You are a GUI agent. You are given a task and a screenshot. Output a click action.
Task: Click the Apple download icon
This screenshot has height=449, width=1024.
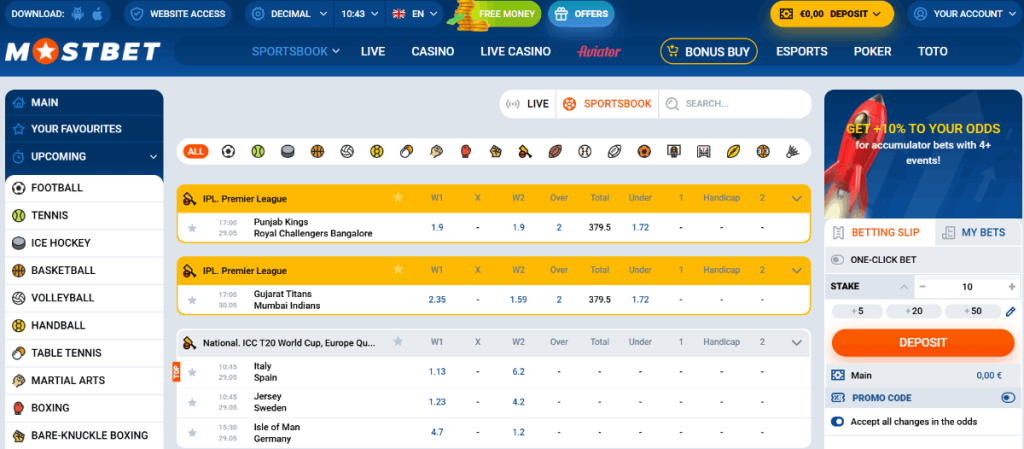pyautogui.click(x=97, y=14)
